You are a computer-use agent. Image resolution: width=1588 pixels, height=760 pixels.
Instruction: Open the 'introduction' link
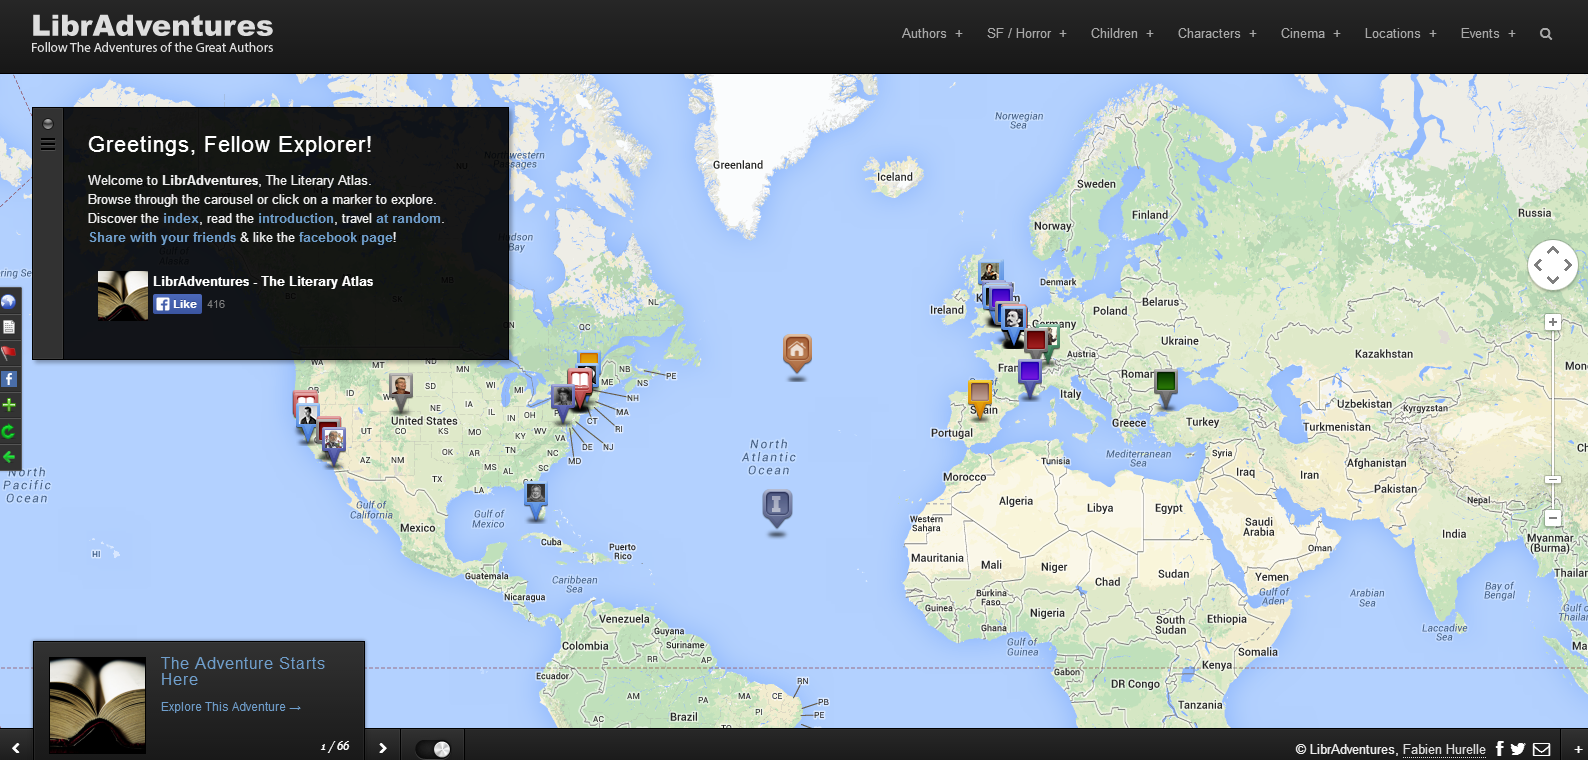pyautogui.click(x=296, y=218)
